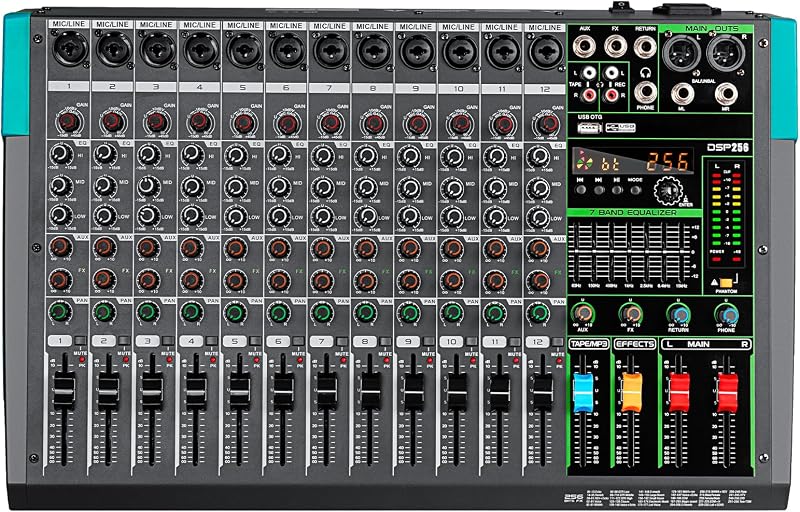Toggle the channel 8 MUTE button

385,341
